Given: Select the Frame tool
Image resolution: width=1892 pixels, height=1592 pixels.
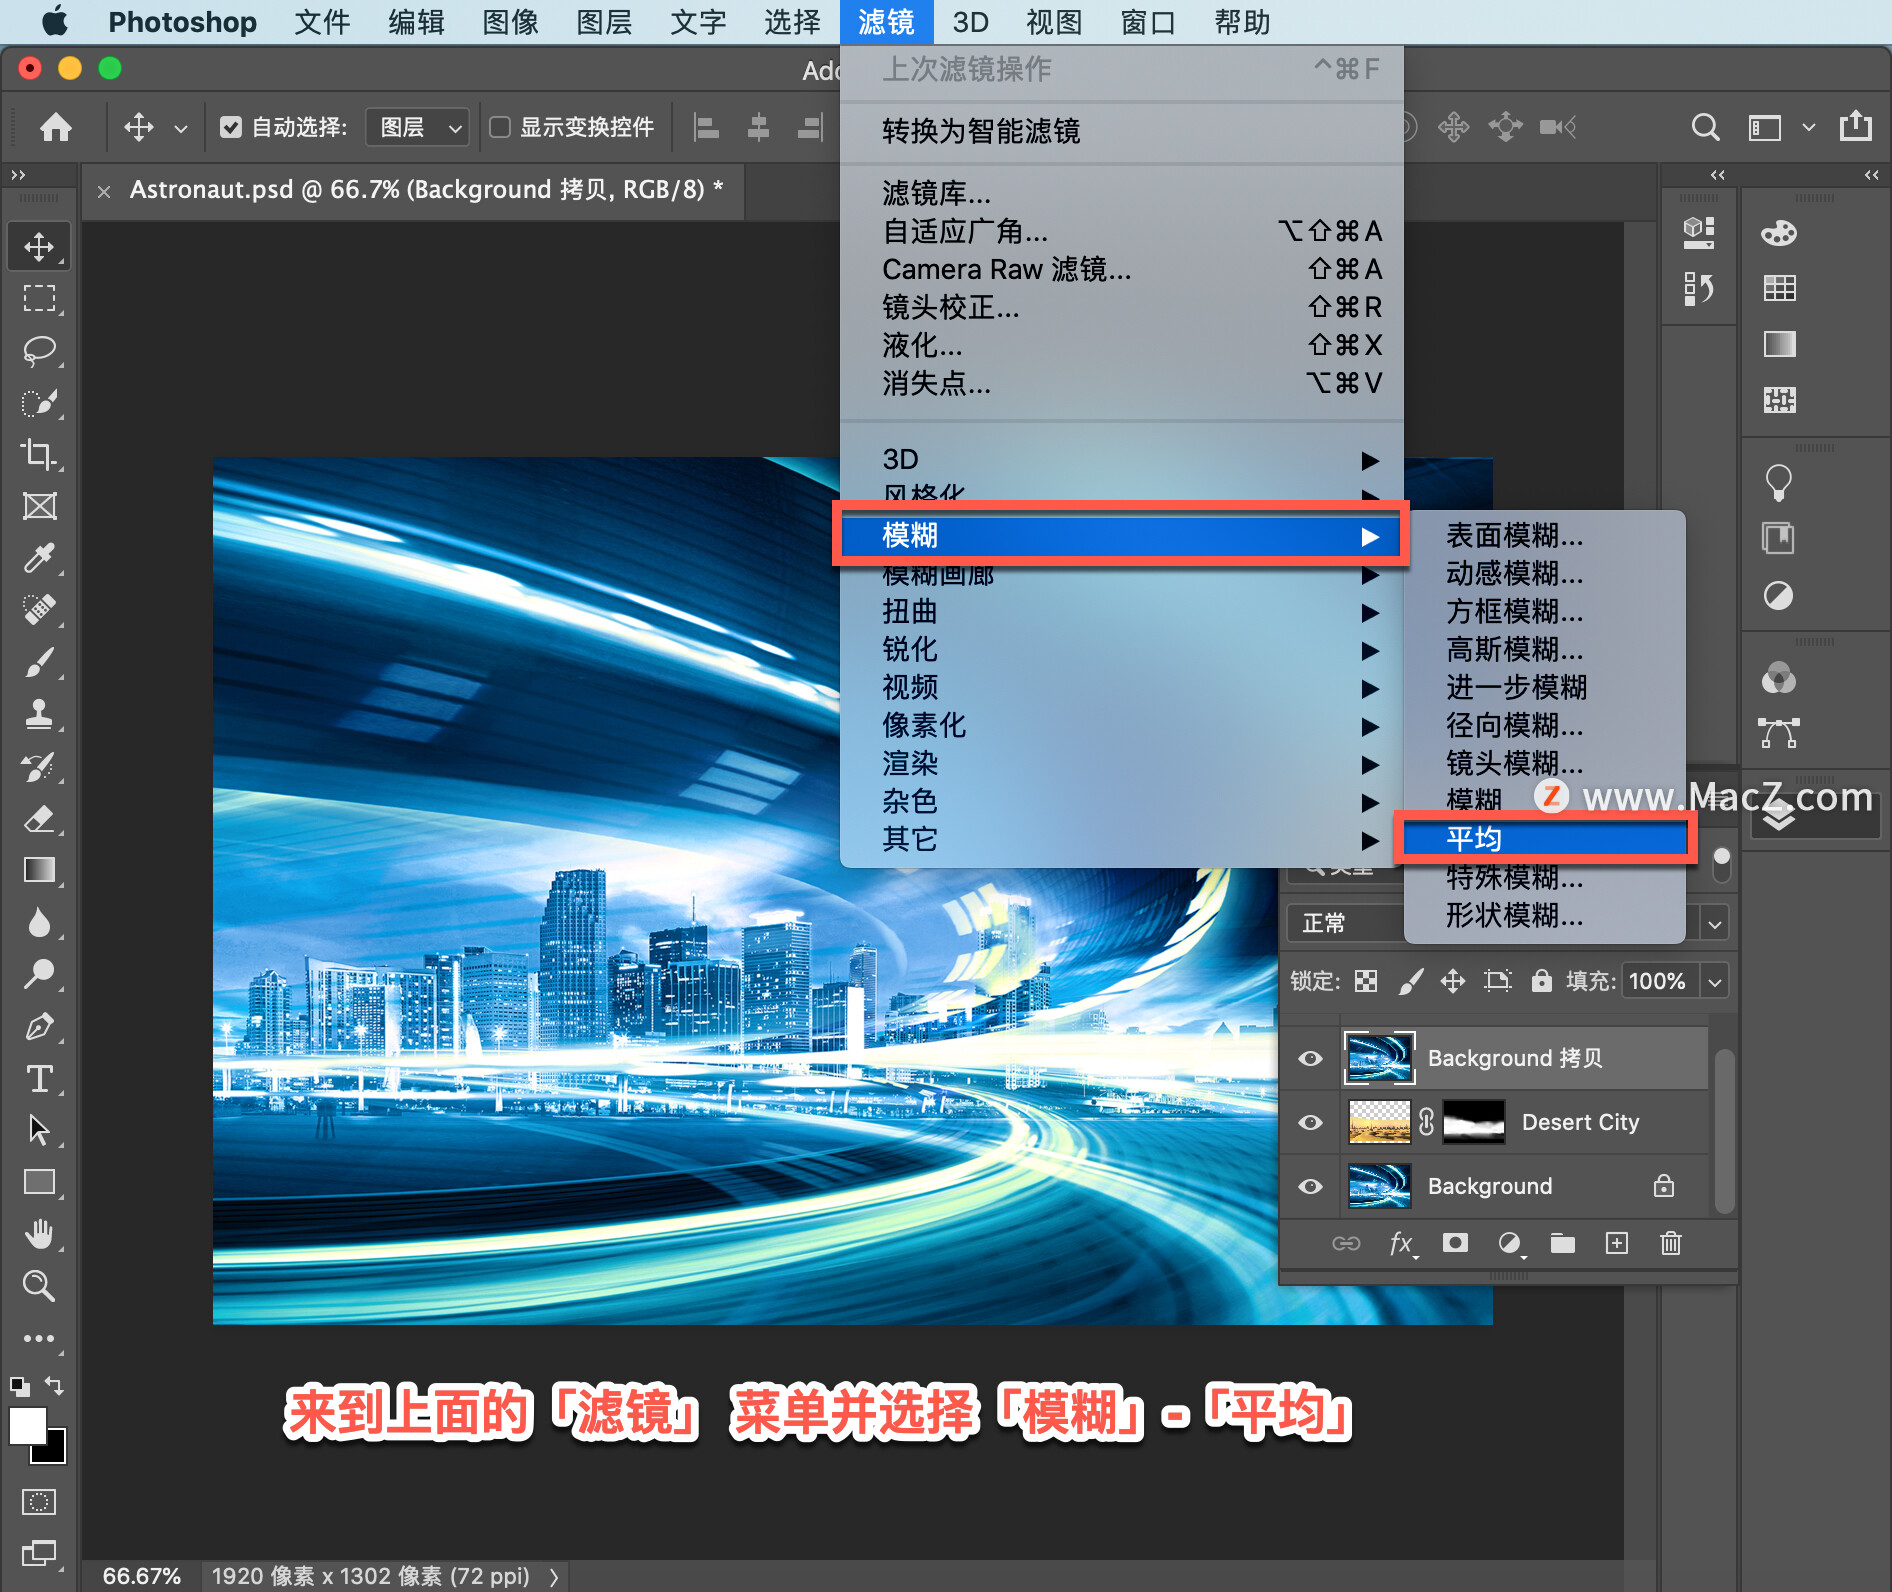Looking at the screenshot, I should [39, 506].
